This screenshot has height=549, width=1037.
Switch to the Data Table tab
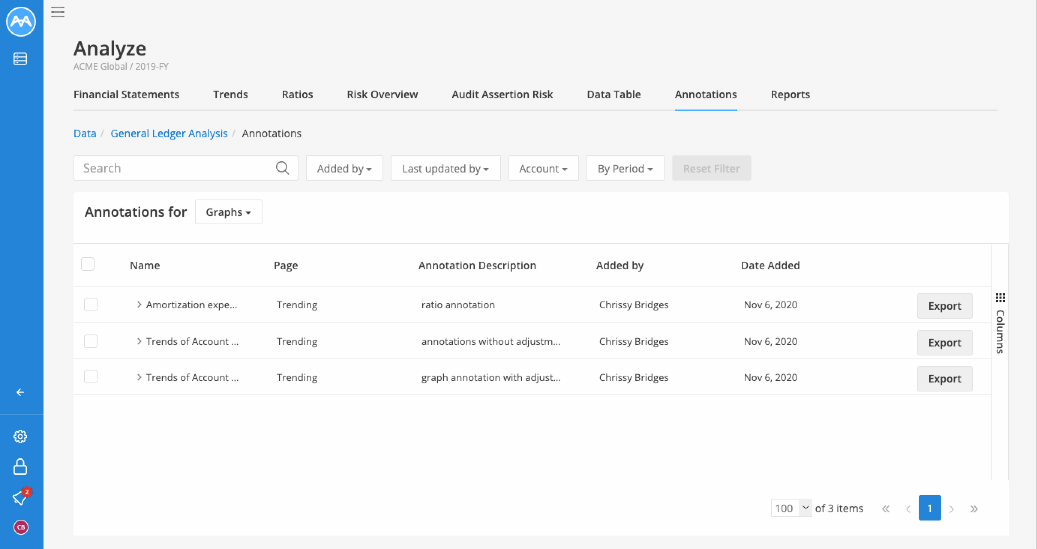tap(614, 95)
